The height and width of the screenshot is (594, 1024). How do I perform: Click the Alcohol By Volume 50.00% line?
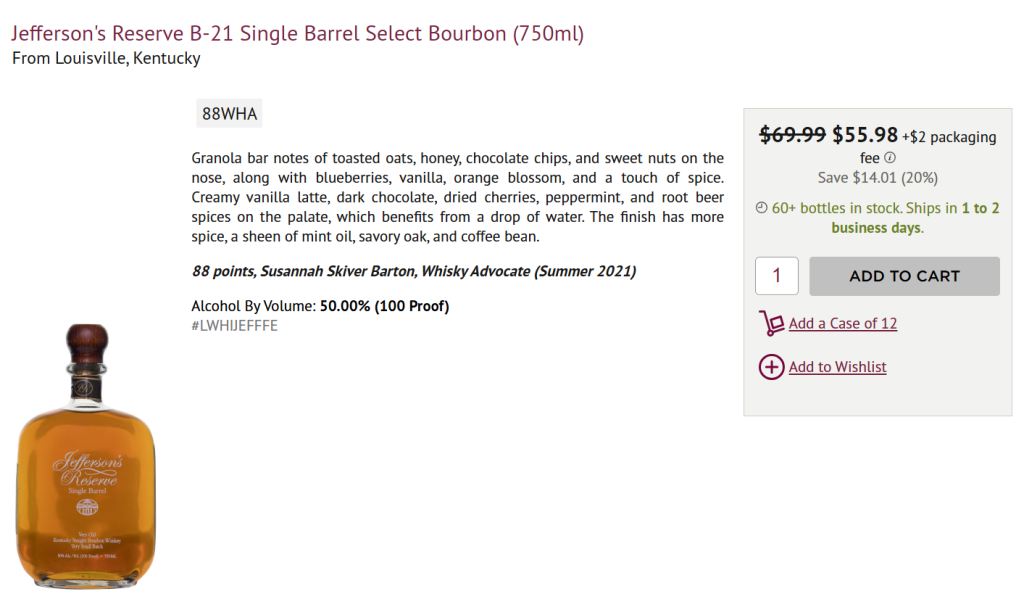pos(320,306)
